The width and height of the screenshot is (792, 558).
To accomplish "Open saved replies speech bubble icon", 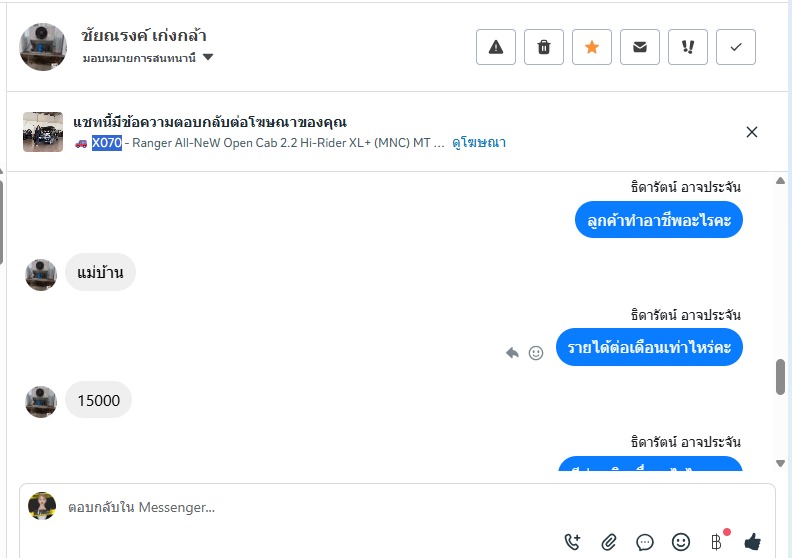I will (x=645, y=542).
